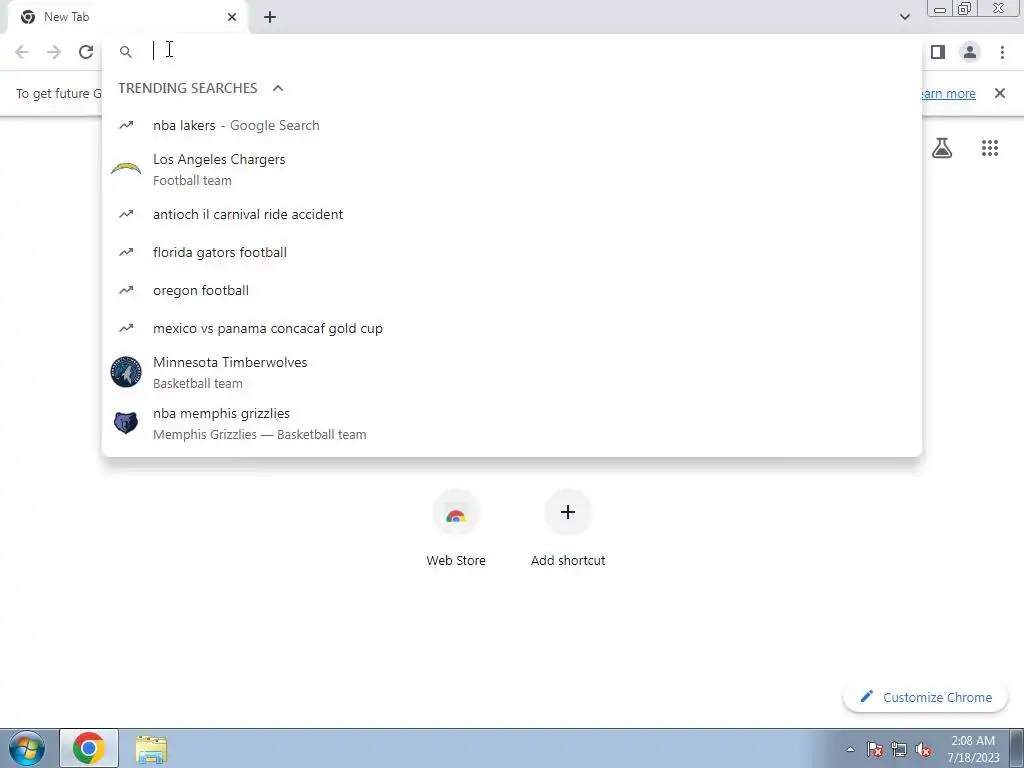Viewport: 1024px width, 768px height.
Task: Select Minnesota Timberwolves suggestion
Action: click(x=512, y=372)
